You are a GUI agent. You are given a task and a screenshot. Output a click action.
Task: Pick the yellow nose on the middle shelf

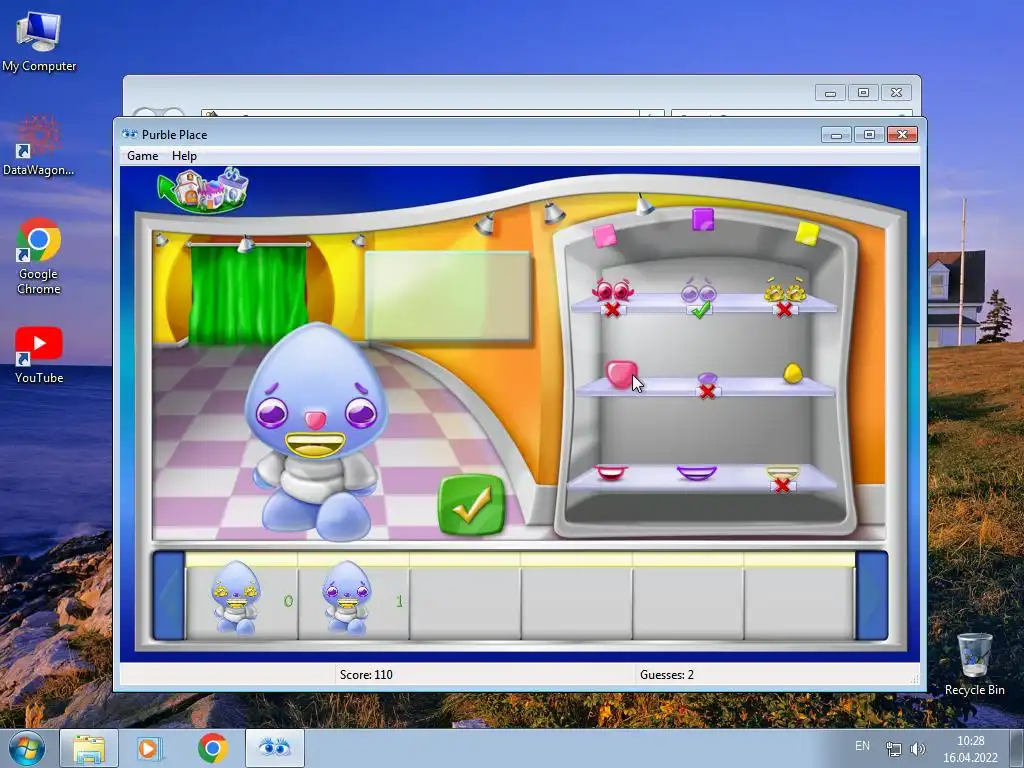(792, 373)
